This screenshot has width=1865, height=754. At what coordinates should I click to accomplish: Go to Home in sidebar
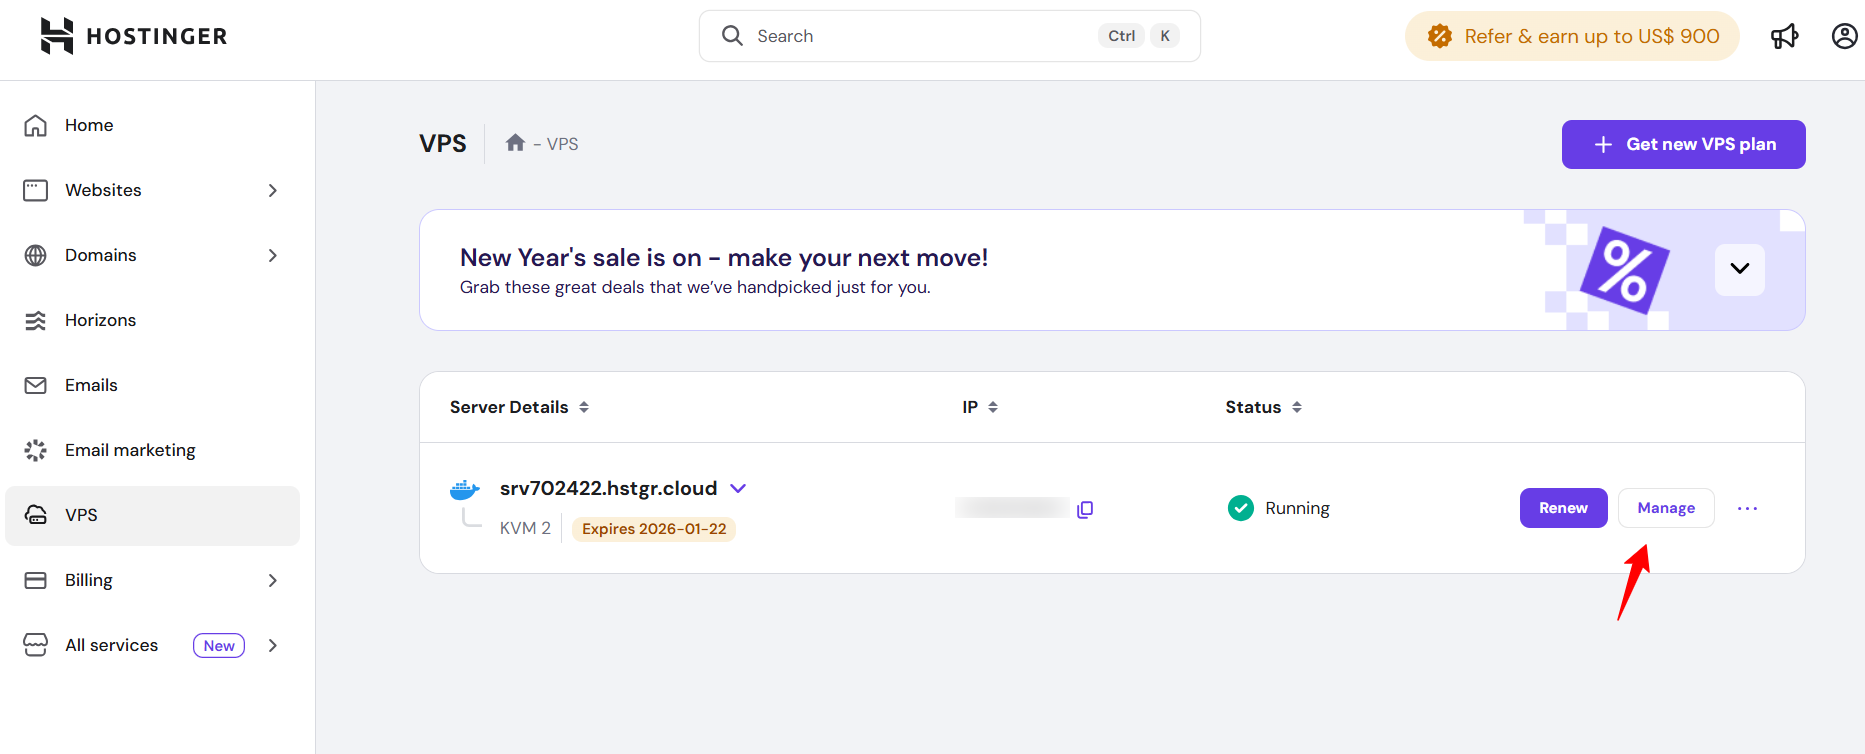(x=152, y=125)
